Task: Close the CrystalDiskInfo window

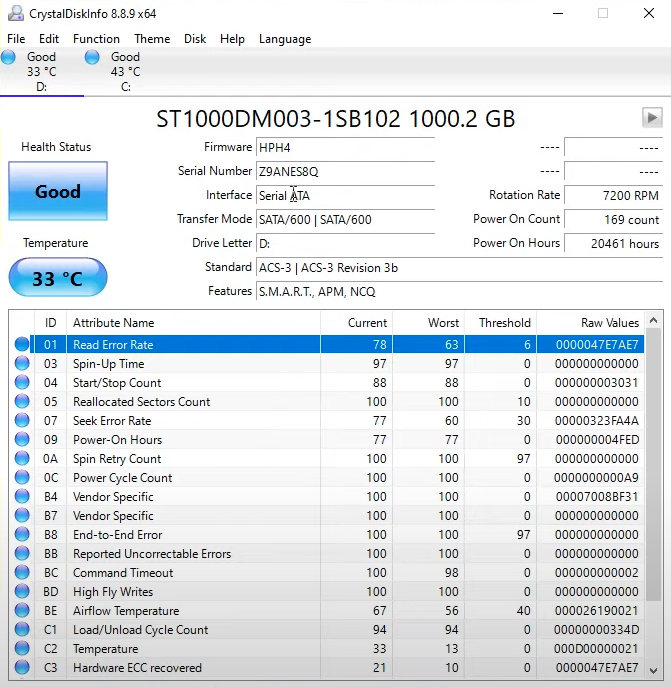Action: [x=649, y=13]
